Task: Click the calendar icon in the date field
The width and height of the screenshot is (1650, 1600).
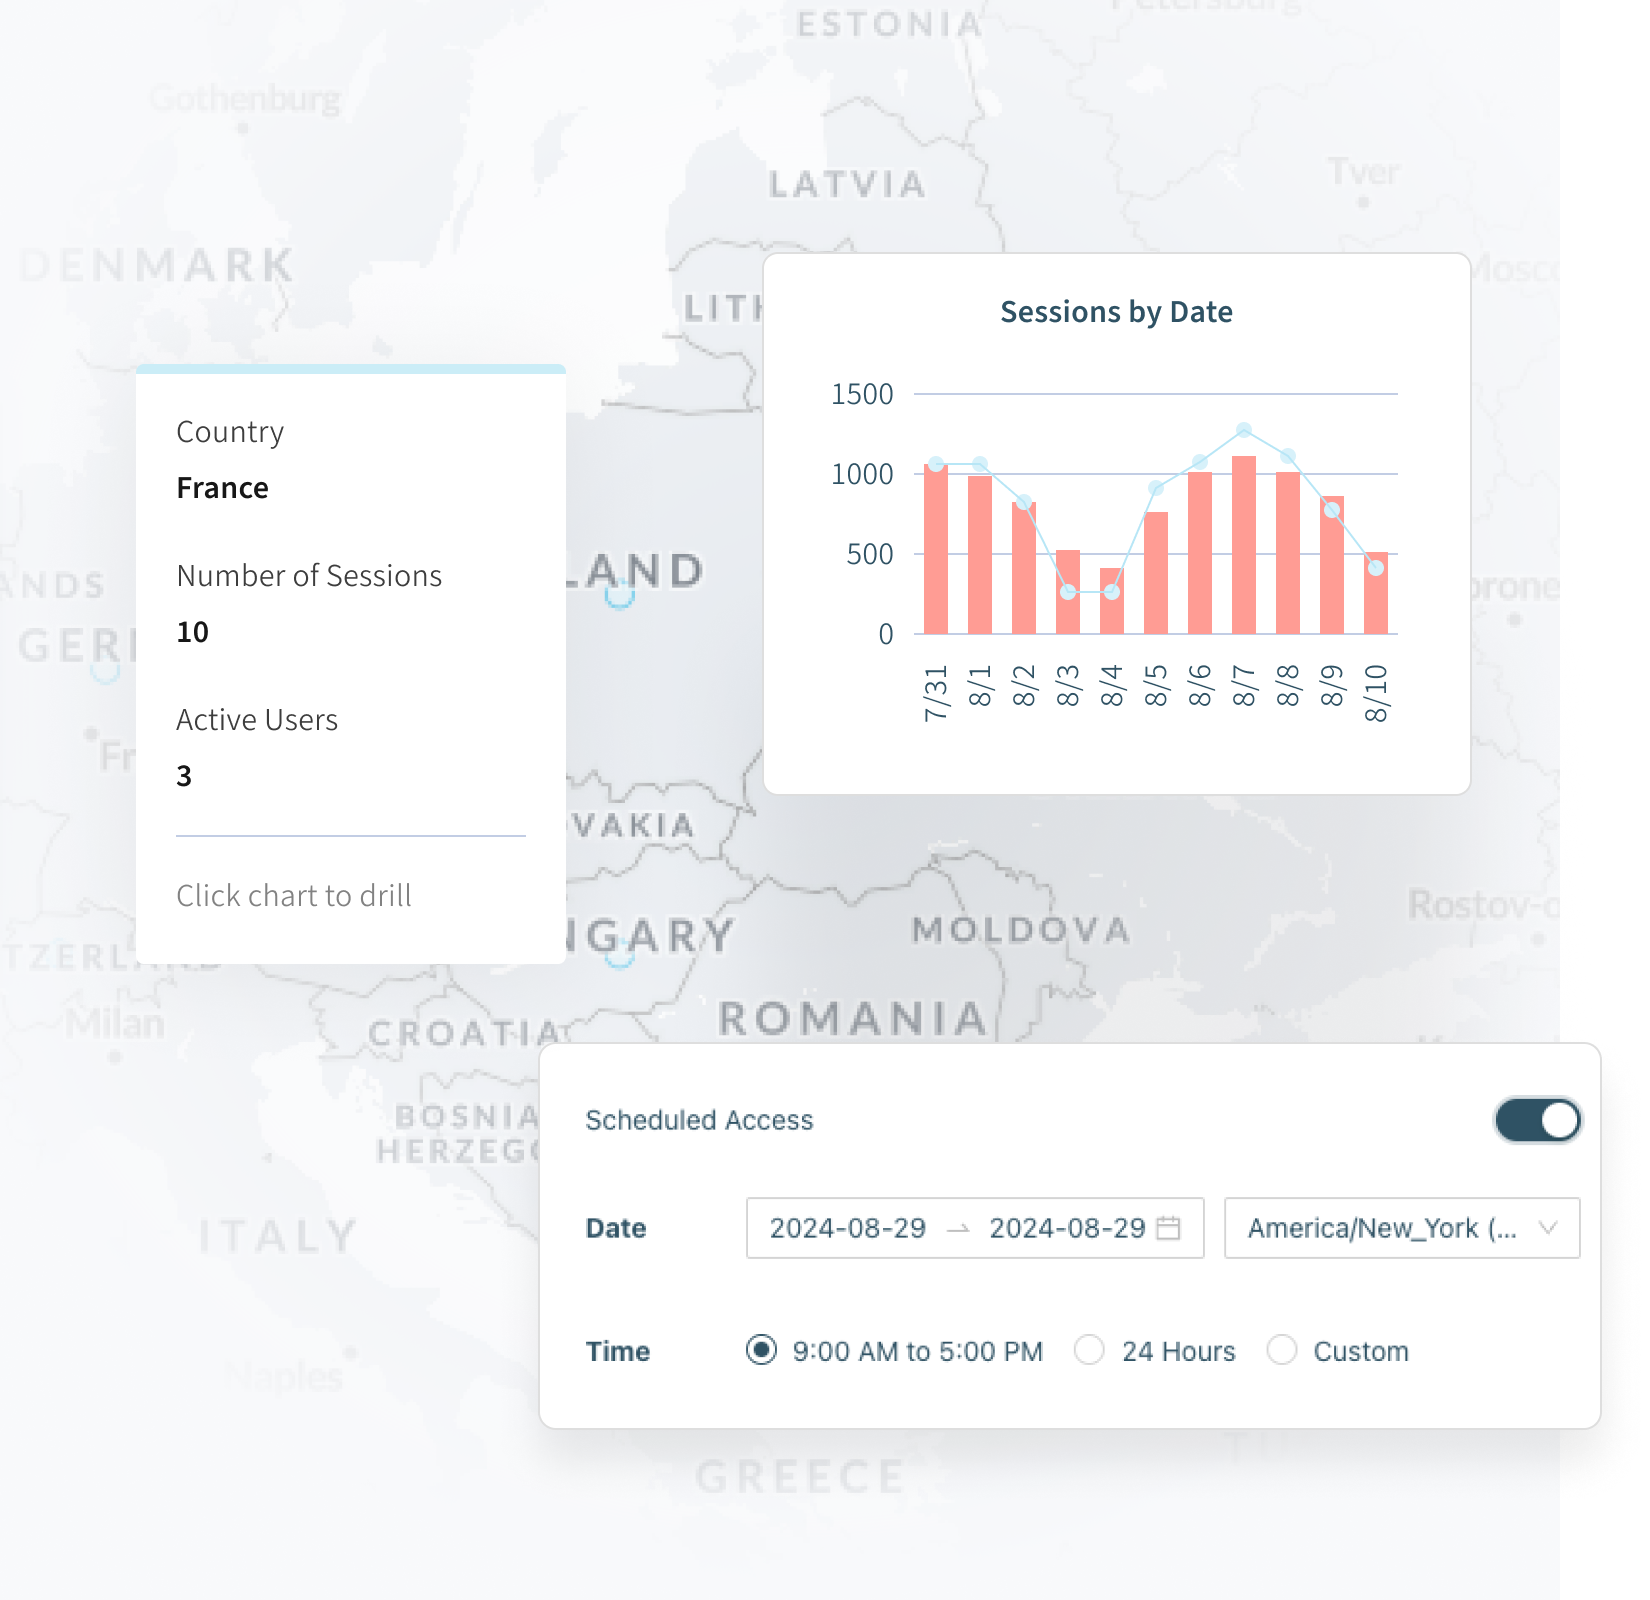Action: click(x=1168, y=1228)
